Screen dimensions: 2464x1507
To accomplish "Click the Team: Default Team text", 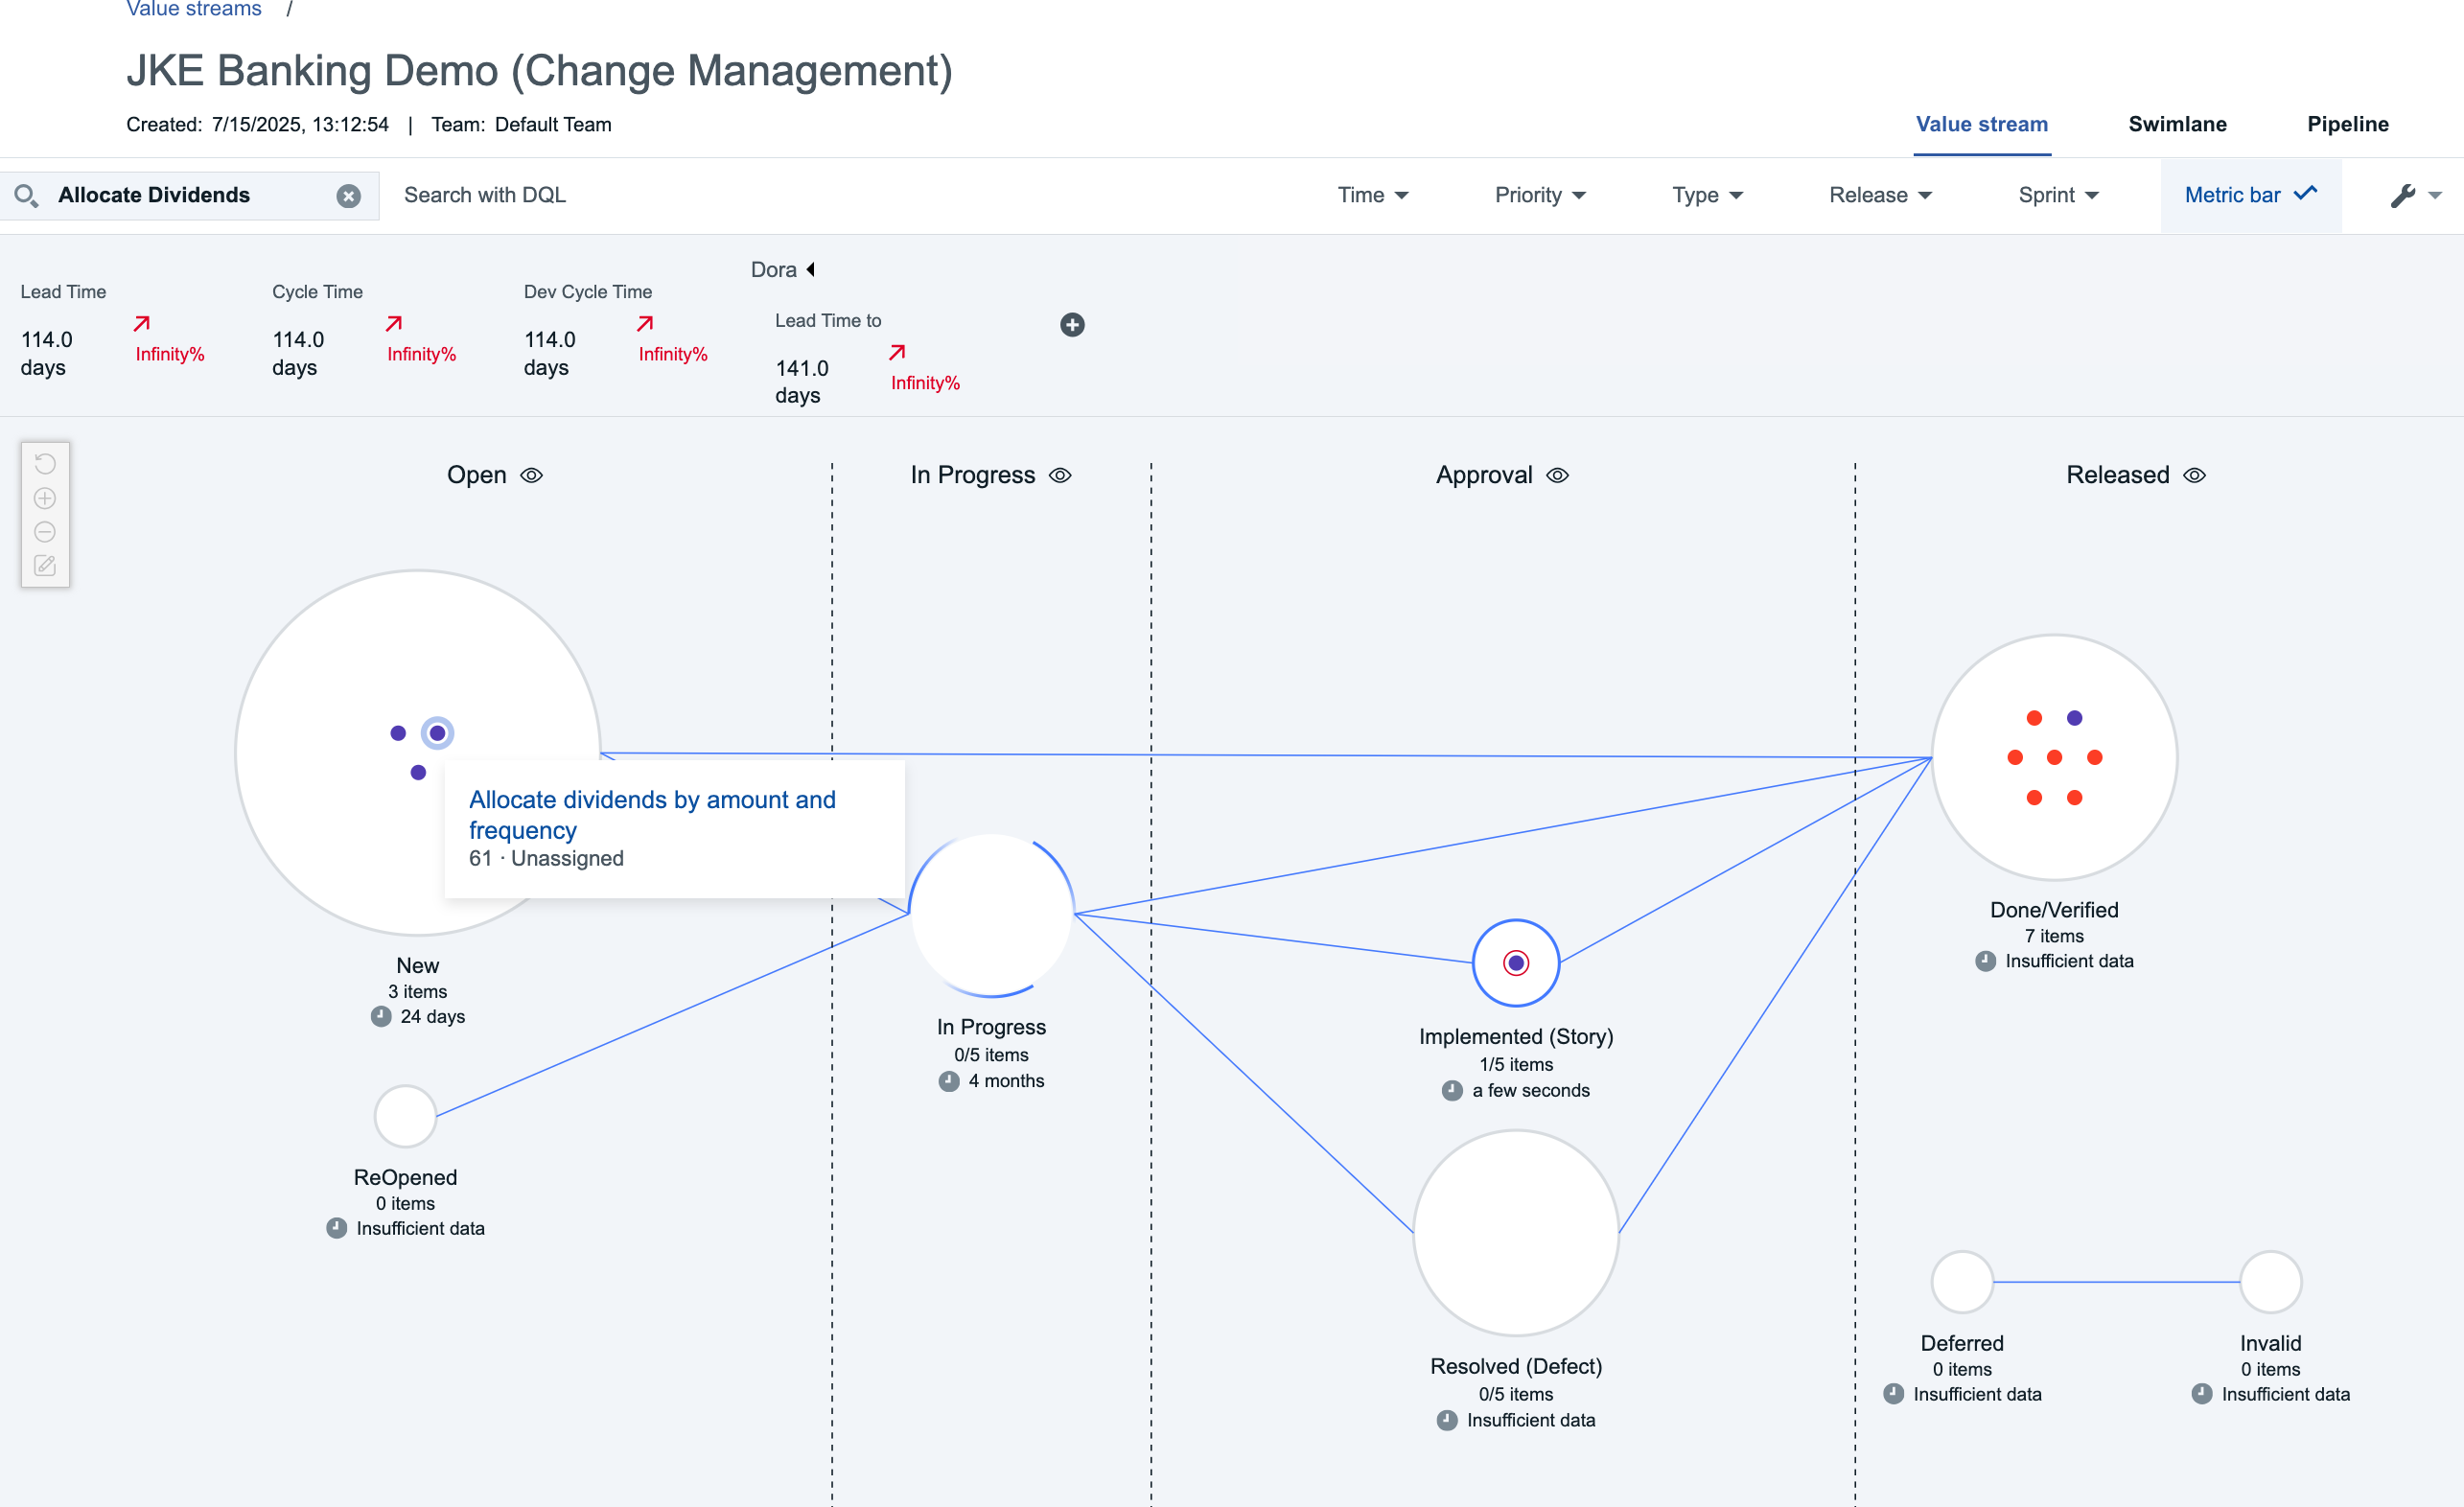I will [521, 125].
